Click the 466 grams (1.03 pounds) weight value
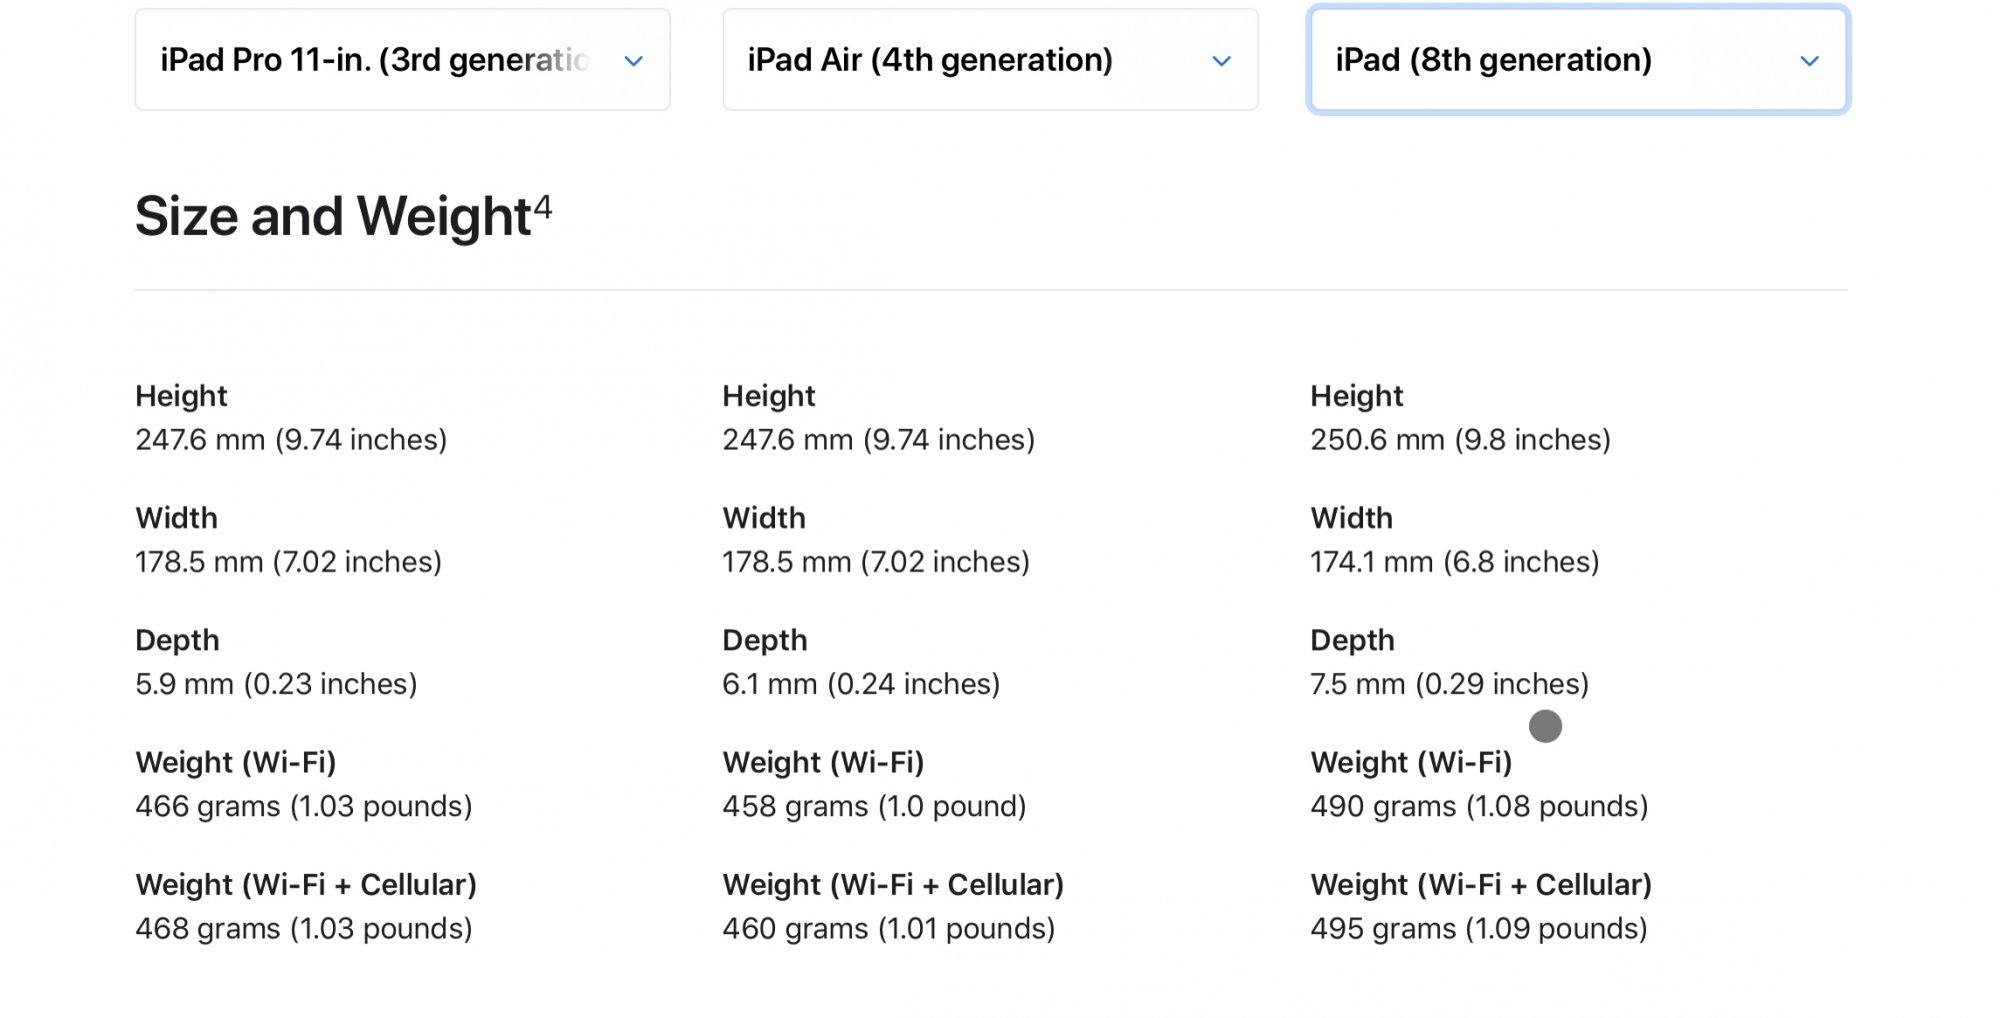The height and width of the screenshot is (1018, 2000). click(x=304, y=806)
